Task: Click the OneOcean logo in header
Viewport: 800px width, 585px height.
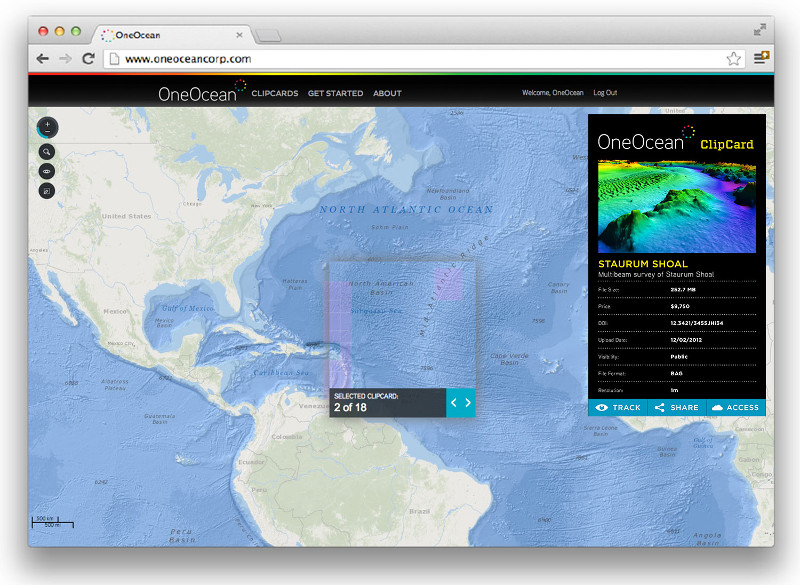Action: (x=202, y=91)
